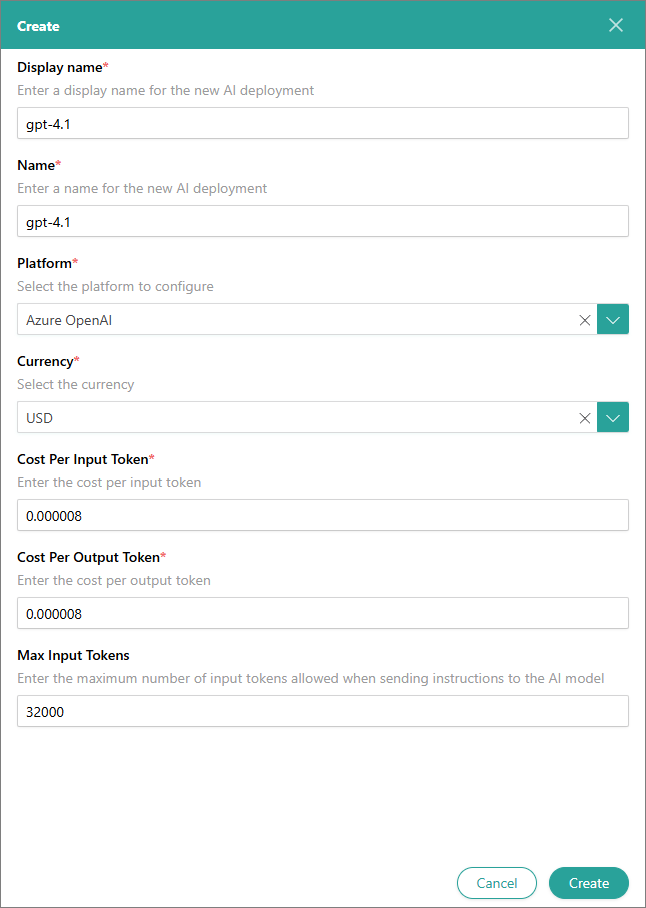Clear the USD currency selection
This screenshot has width=646, height=908.
coord(585,418)
